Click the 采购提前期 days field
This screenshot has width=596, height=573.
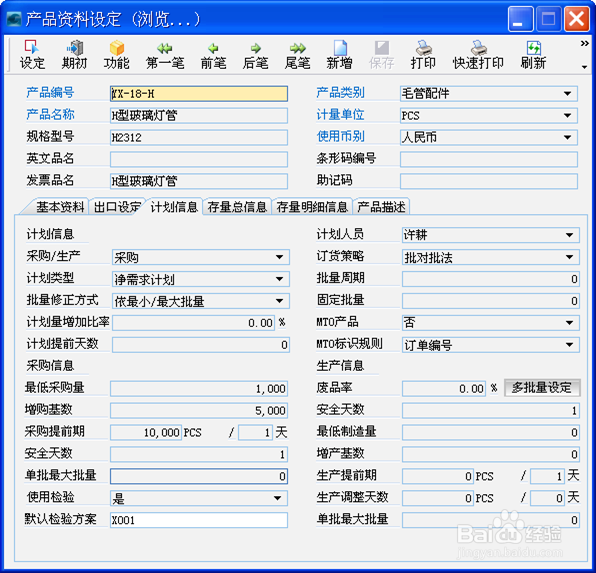click(255, 432)
